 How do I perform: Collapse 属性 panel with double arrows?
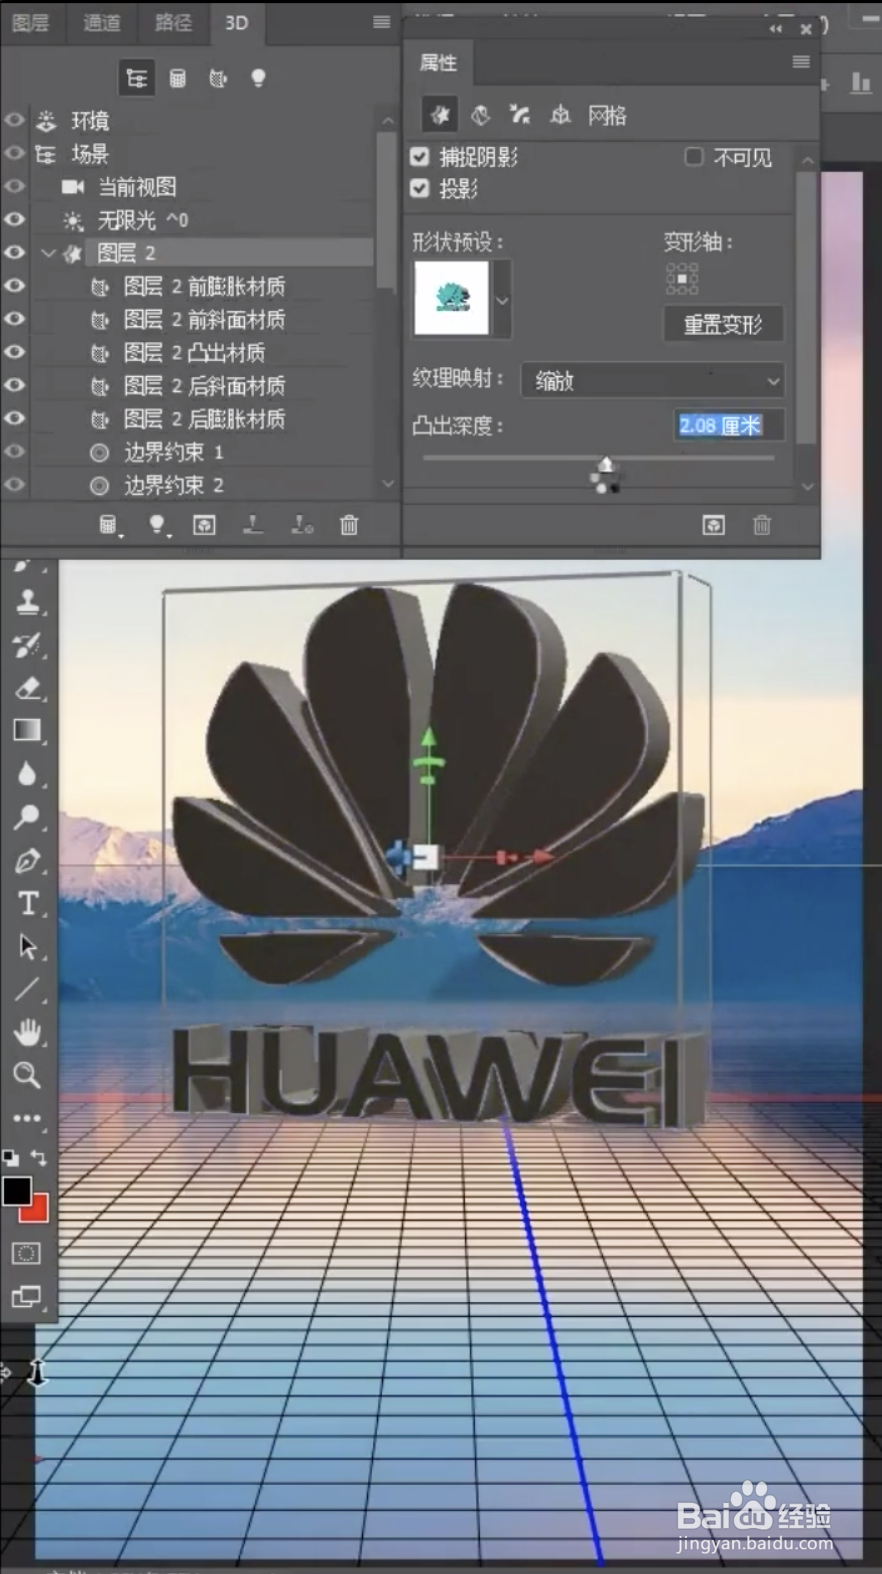(776, 29)
